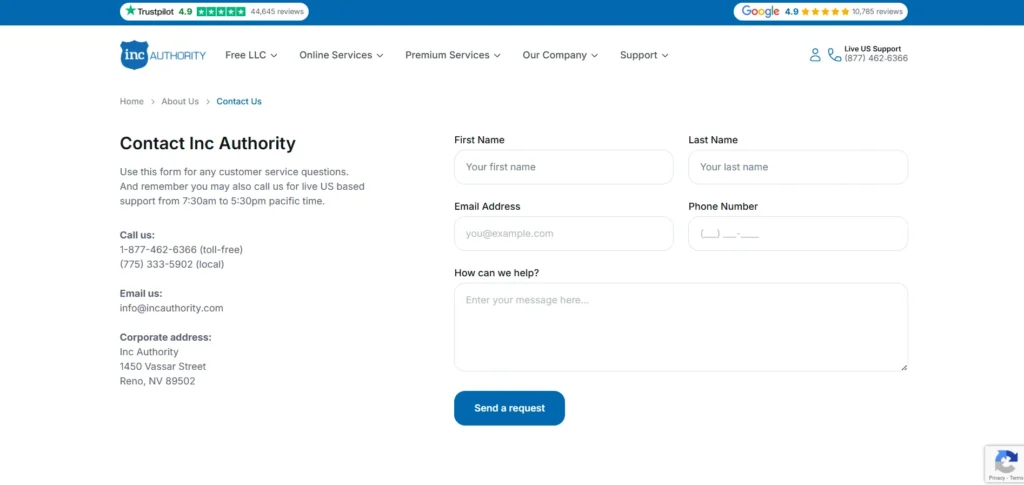Click the reCAPTCHA badge icon

[1003, 462]
